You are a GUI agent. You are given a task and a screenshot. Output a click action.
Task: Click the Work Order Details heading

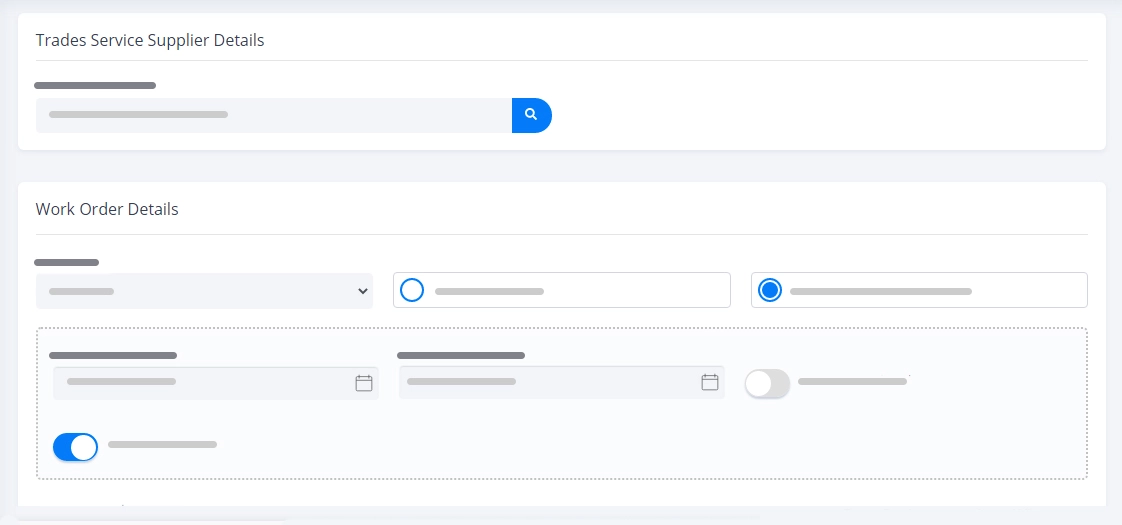[107, 210]
